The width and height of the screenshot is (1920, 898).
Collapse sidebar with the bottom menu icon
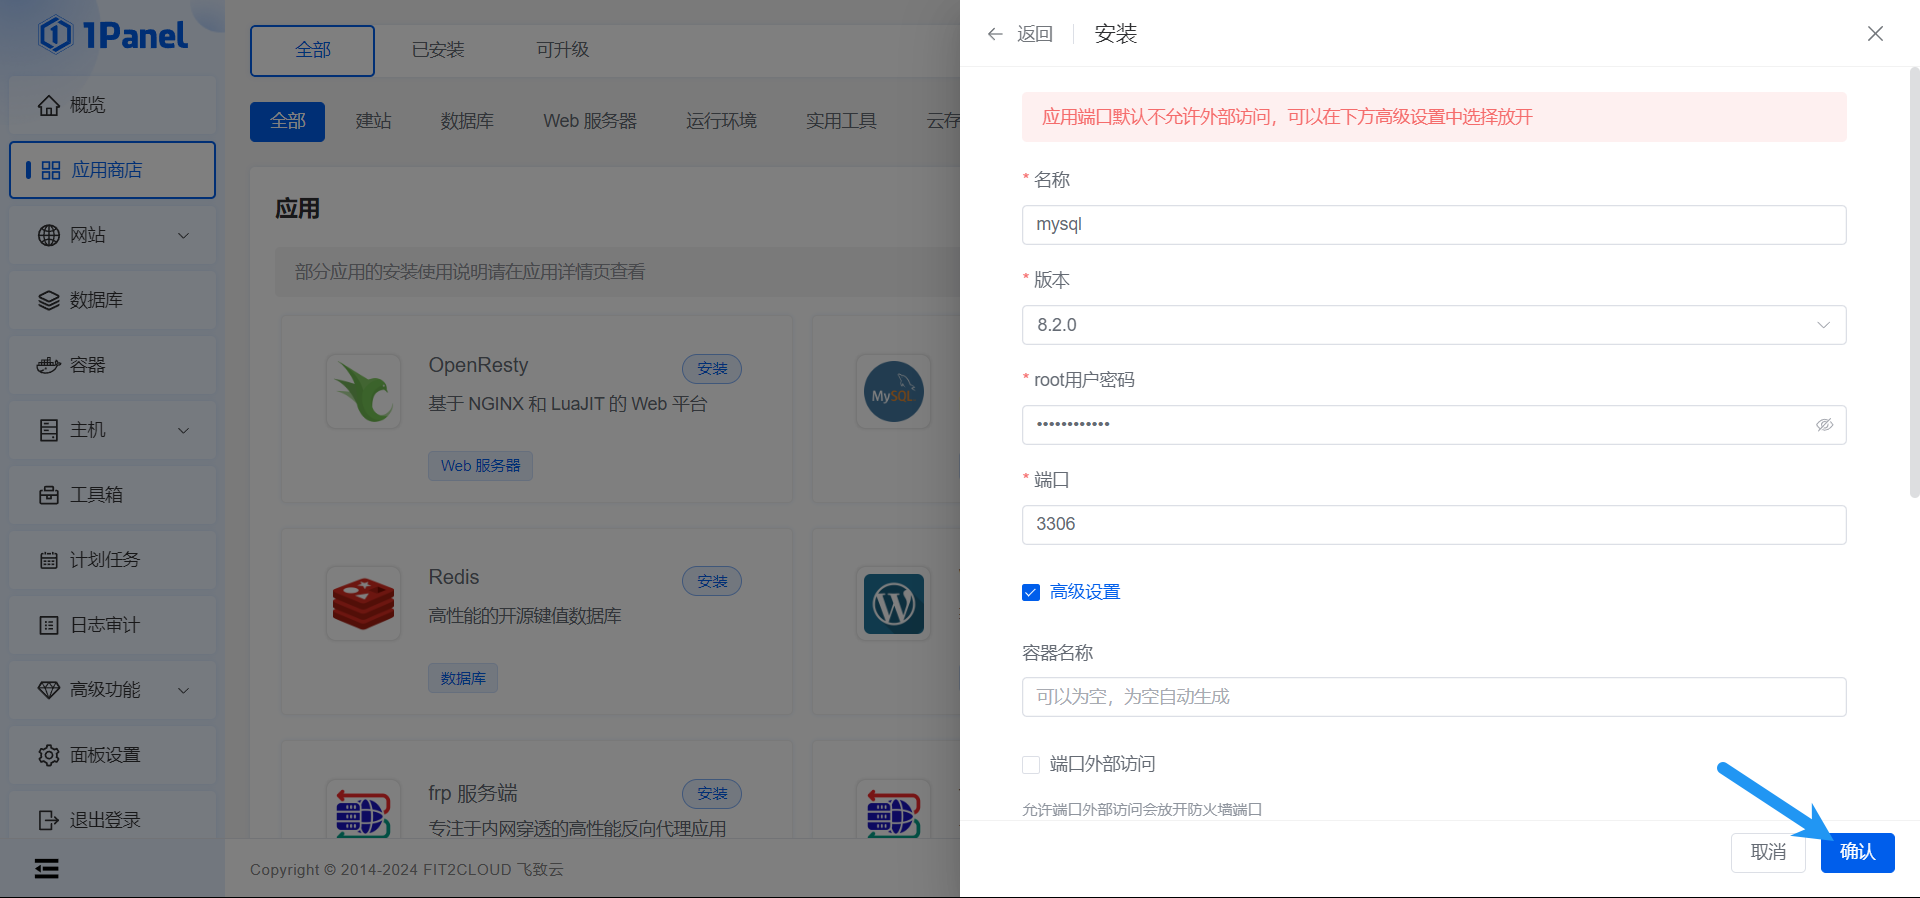47,868
